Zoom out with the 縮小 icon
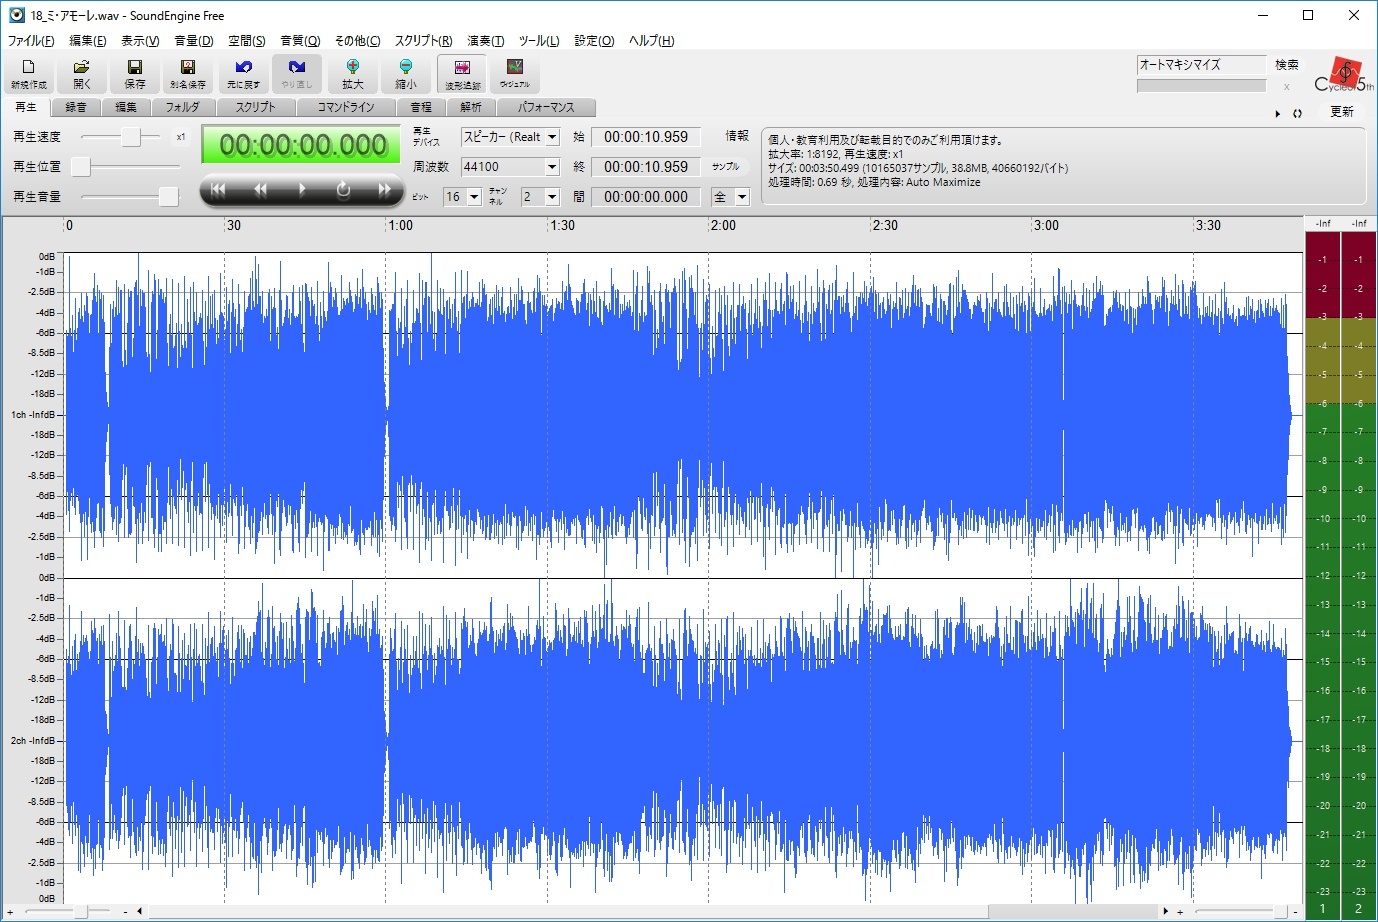 click(x=405, y=74)
